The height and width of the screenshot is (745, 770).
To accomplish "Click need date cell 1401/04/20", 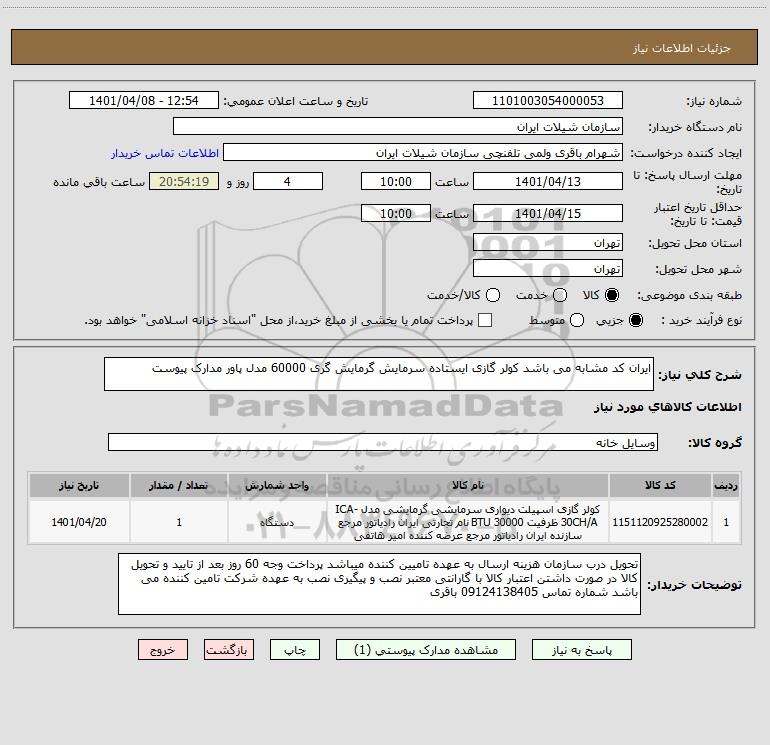I will [x=79, y=522].
